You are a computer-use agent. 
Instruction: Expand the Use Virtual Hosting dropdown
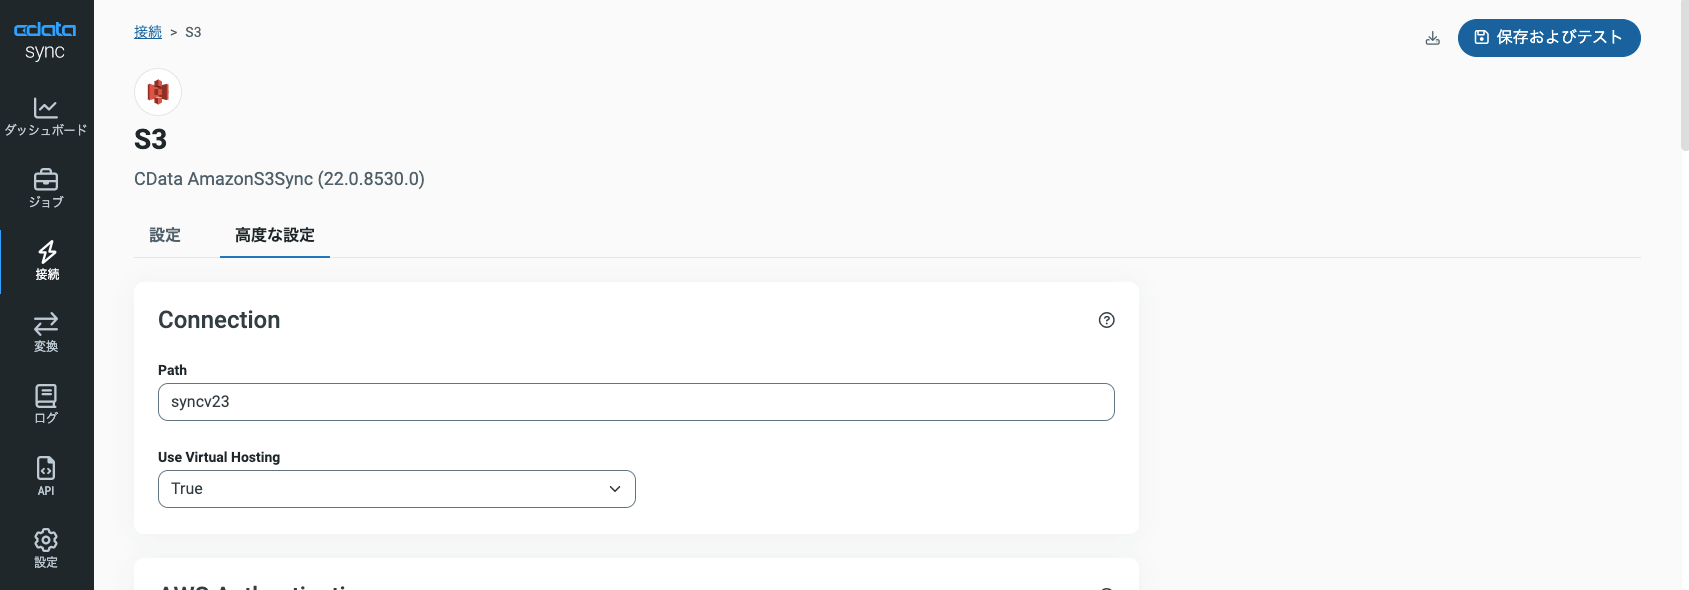(396, 489)
